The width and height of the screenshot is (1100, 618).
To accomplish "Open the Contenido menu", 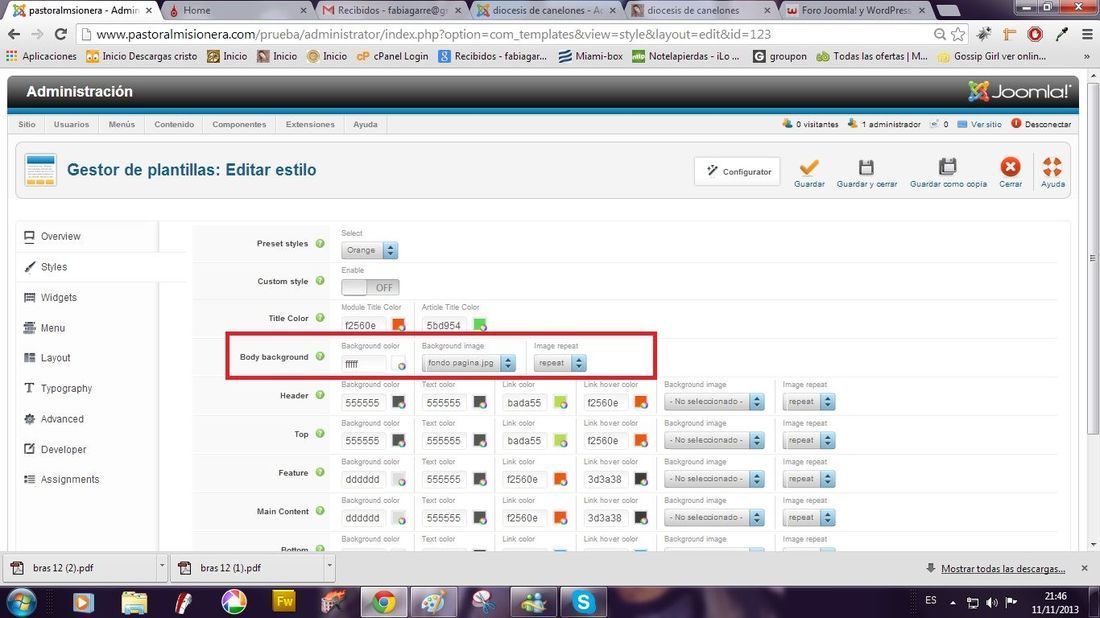I will pos(174,124).
